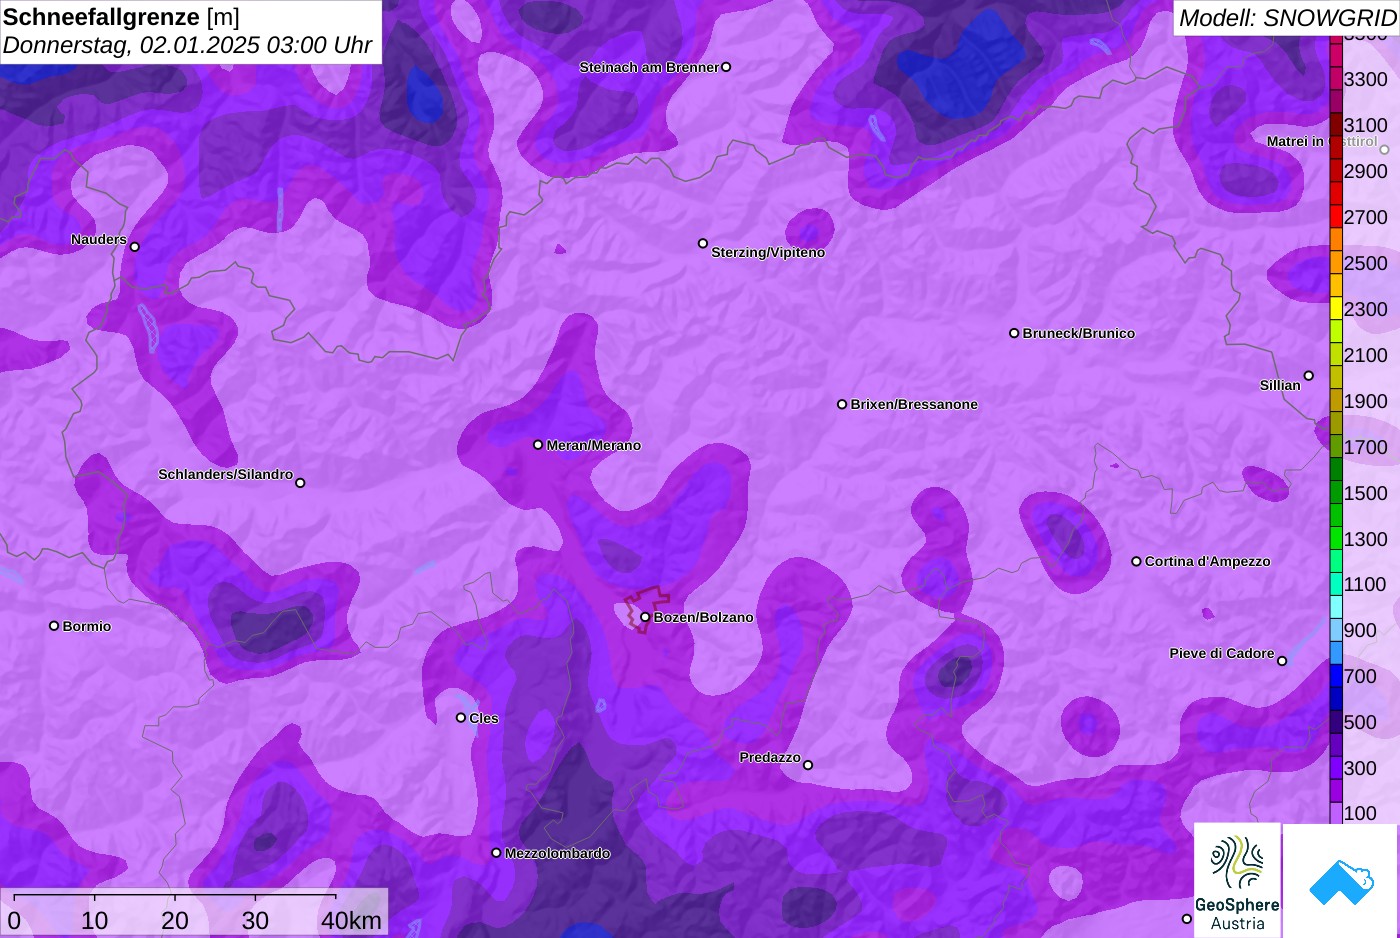The width and height of the screenshot is (1400, 938).
Task: Click the legend value 1700
Action: pos(1366,447)
